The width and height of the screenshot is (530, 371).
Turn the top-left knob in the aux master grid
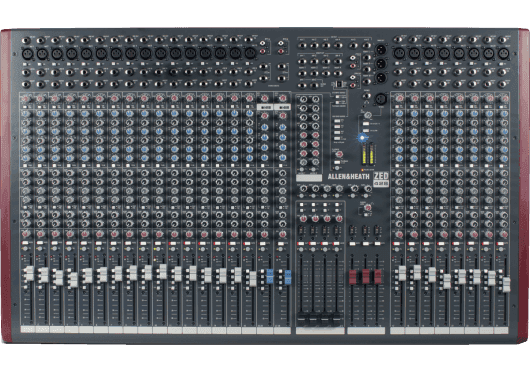click(304, 99)
